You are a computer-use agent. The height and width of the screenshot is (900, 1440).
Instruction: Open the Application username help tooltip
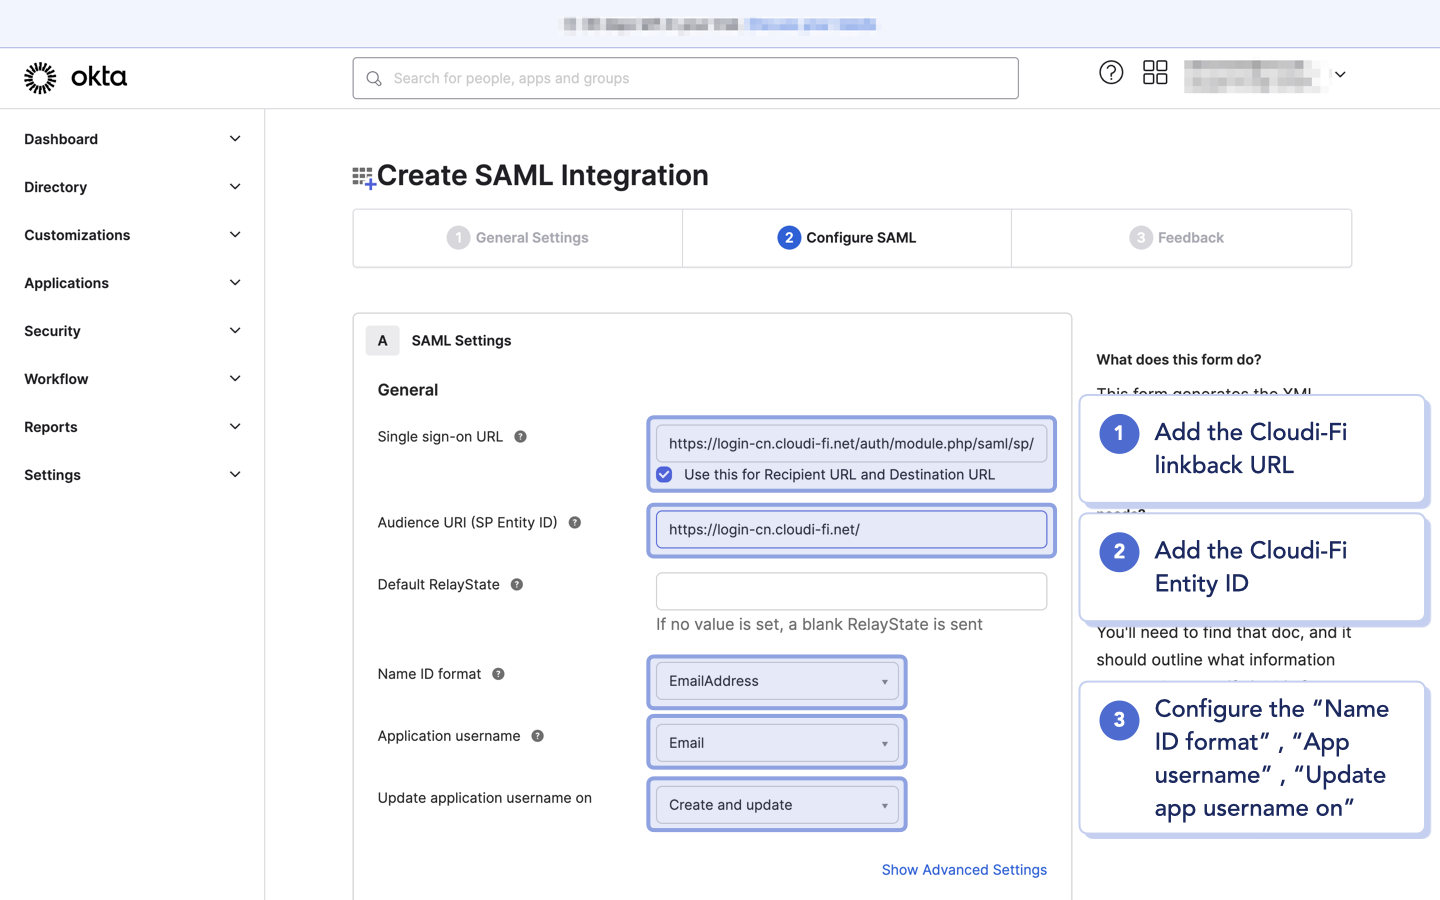pyautogui.click(x=536, y=735)
